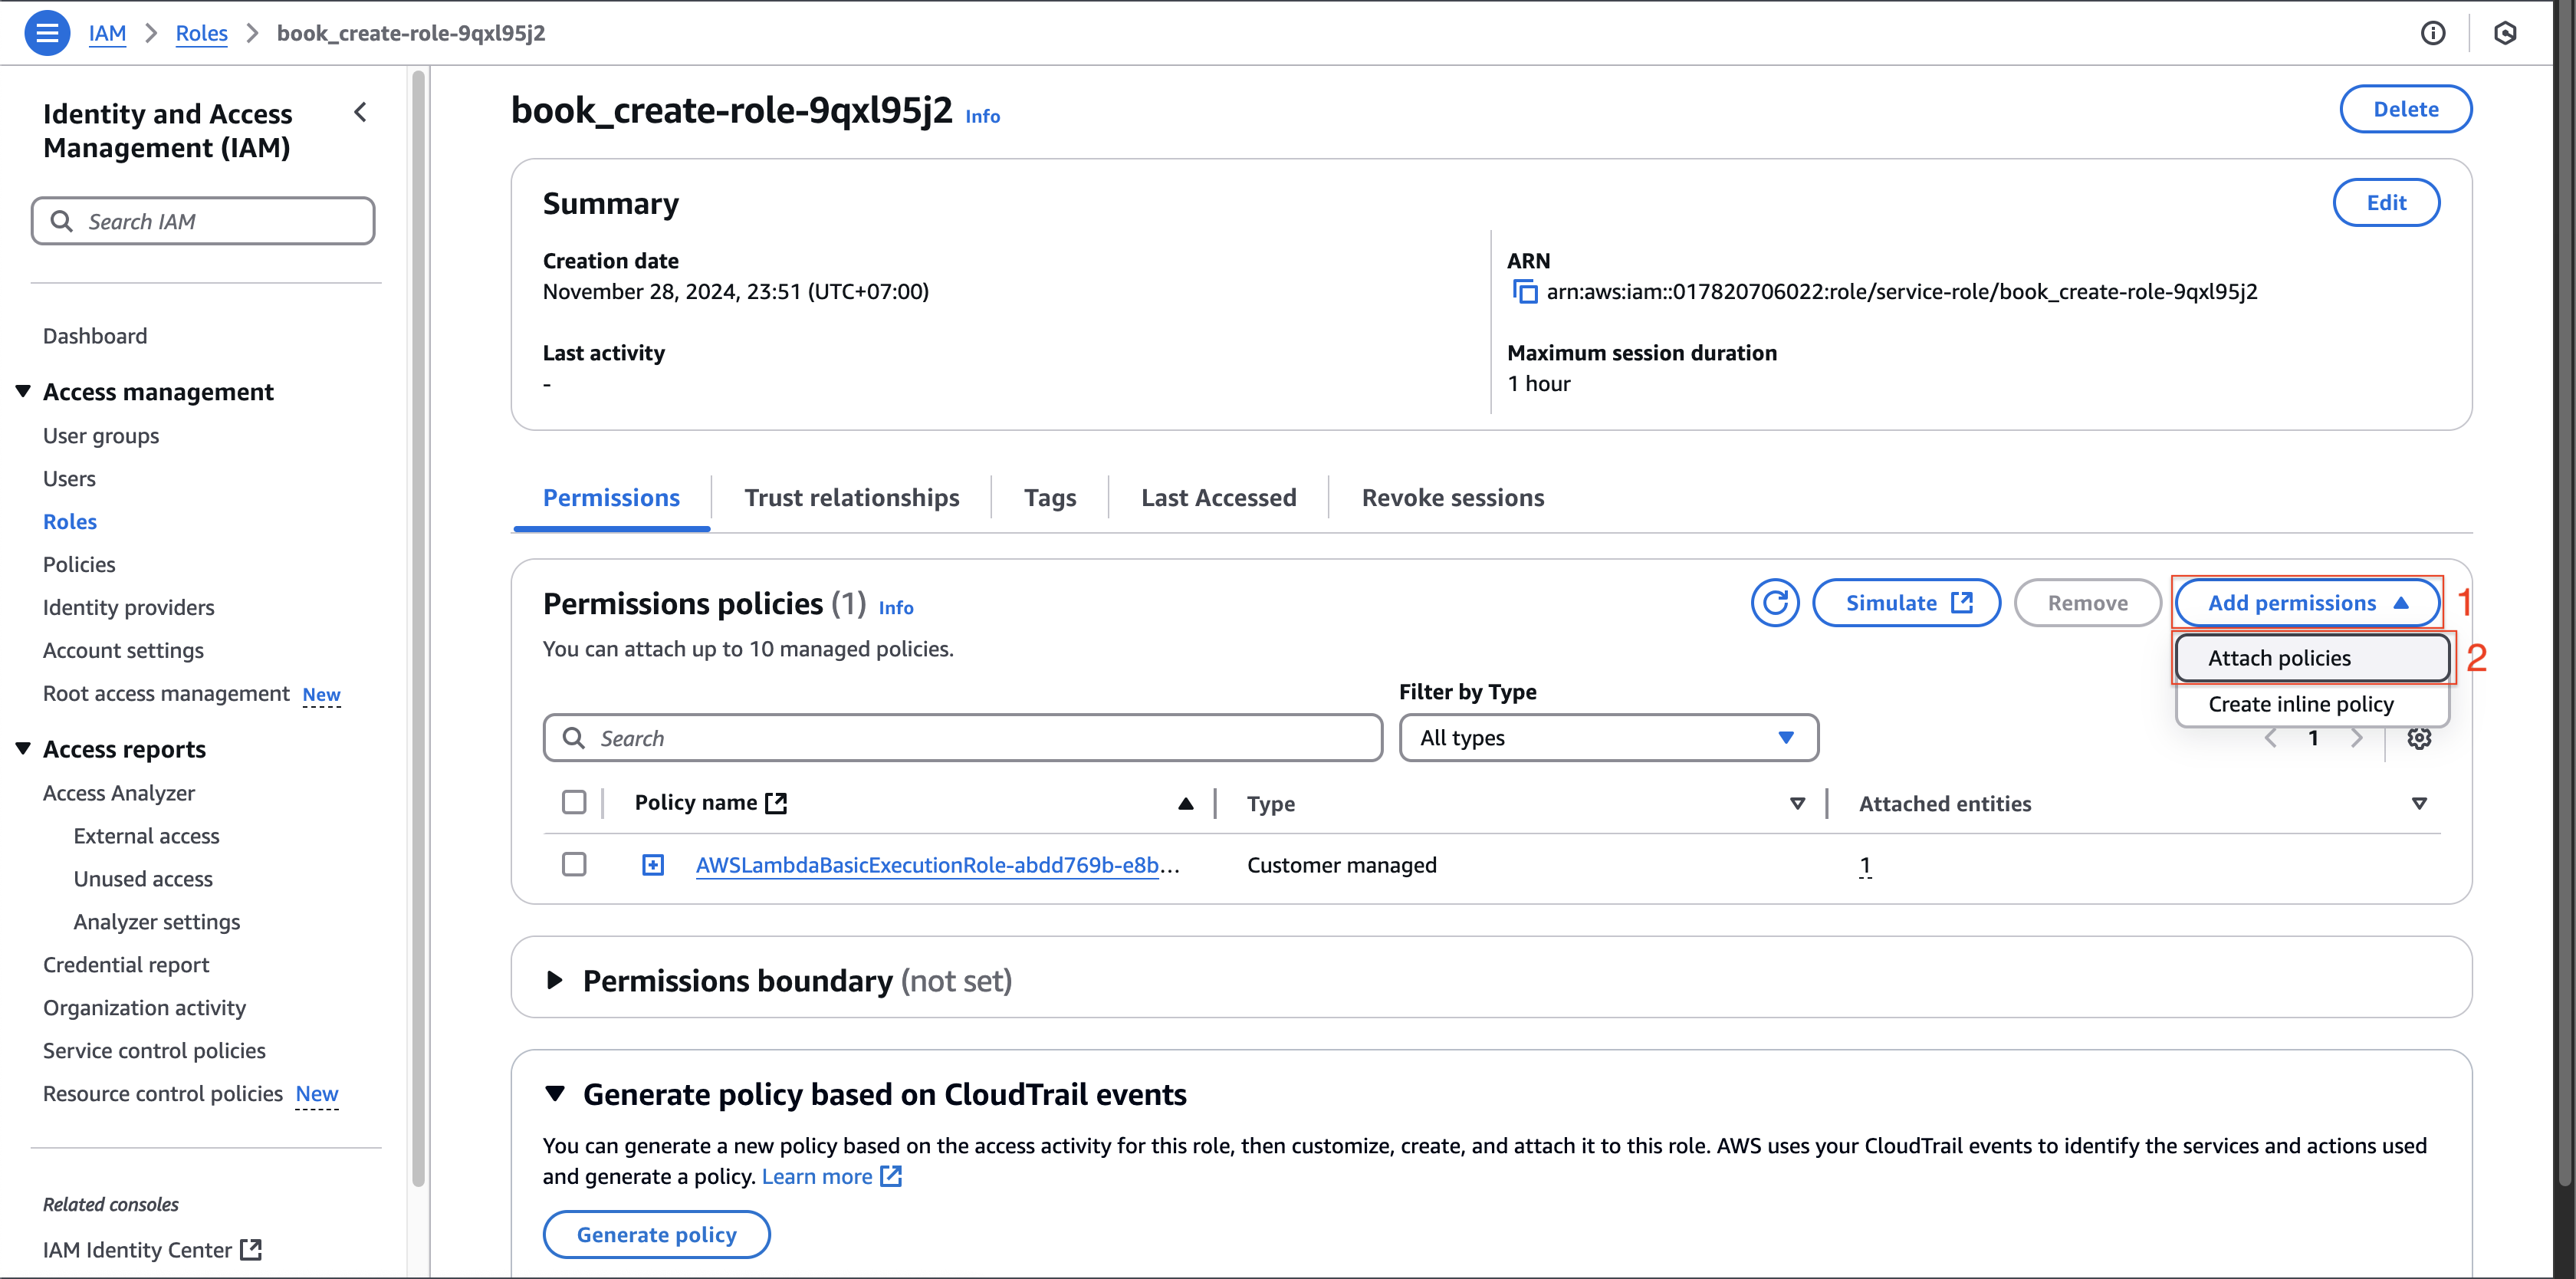Go to the next policies page

coord(2357,738)
